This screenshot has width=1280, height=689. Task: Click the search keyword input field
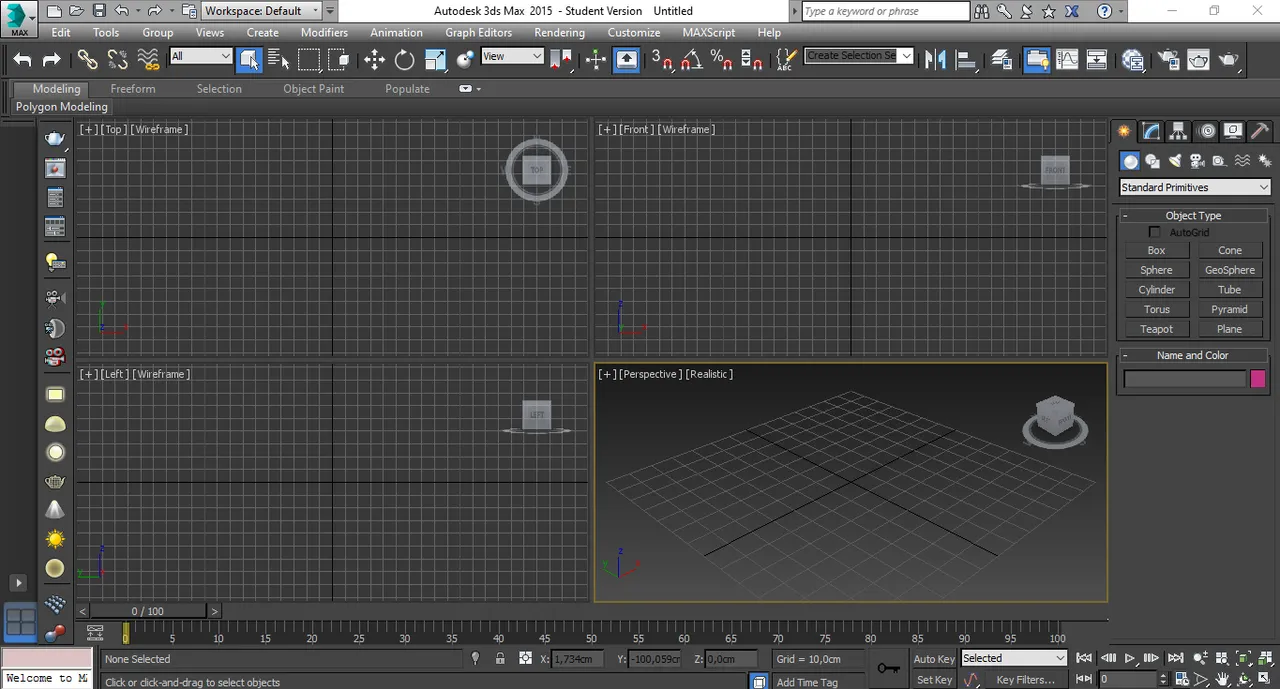tap(886, 11)
